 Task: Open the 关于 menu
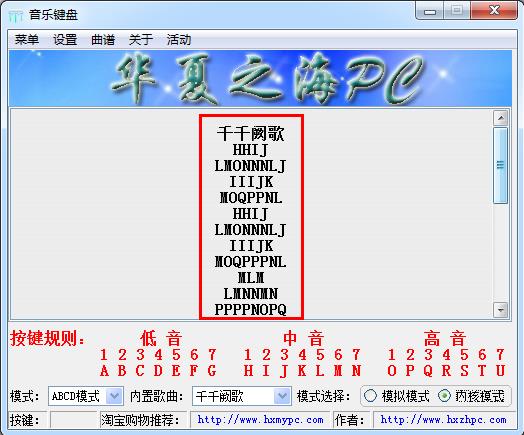[x=141, y=40]
